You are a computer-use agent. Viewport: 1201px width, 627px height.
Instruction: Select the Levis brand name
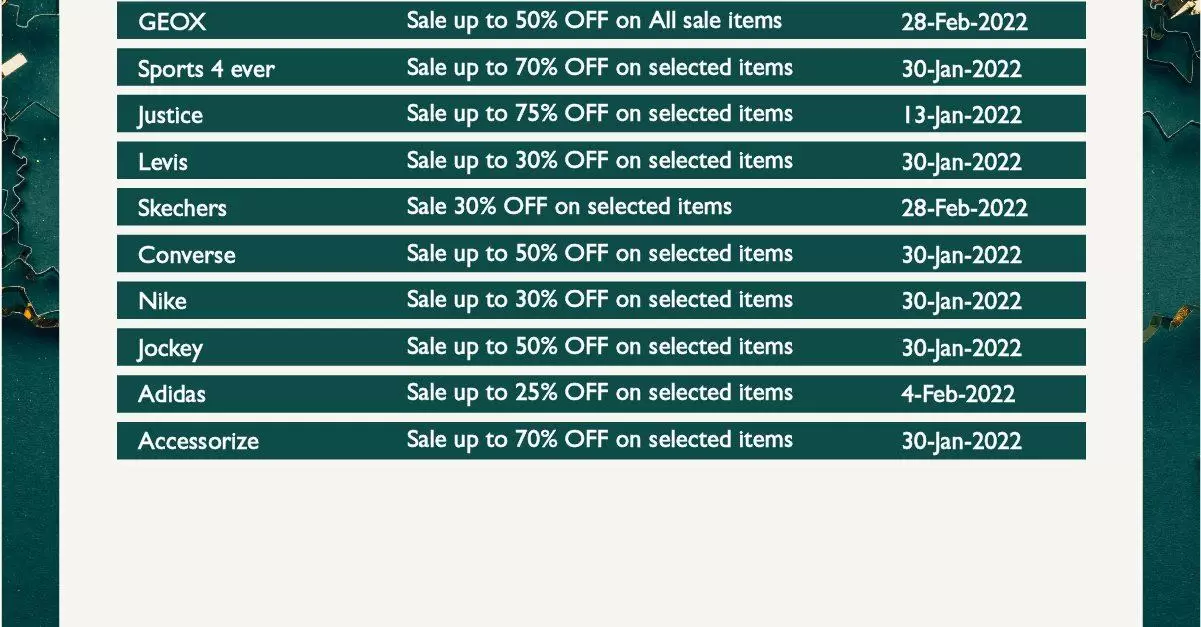coord(163,161)
